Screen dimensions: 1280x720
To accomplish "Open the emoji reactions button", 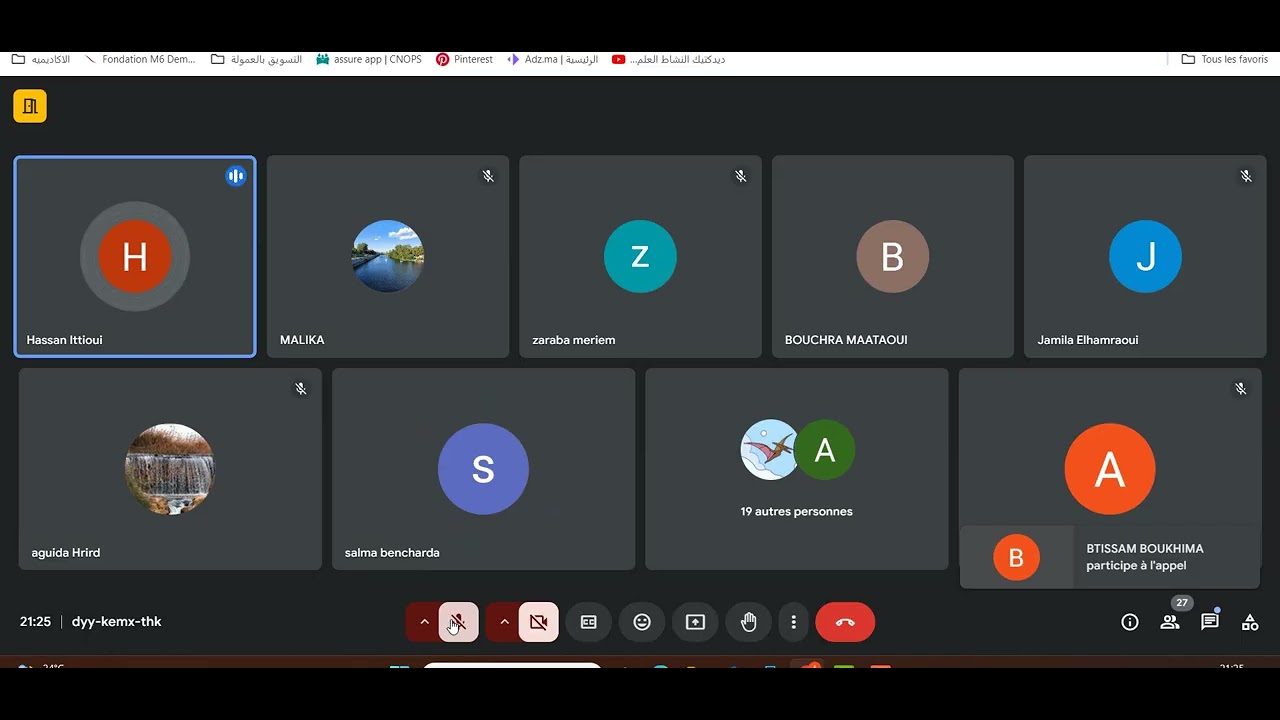I will (642, 622).
